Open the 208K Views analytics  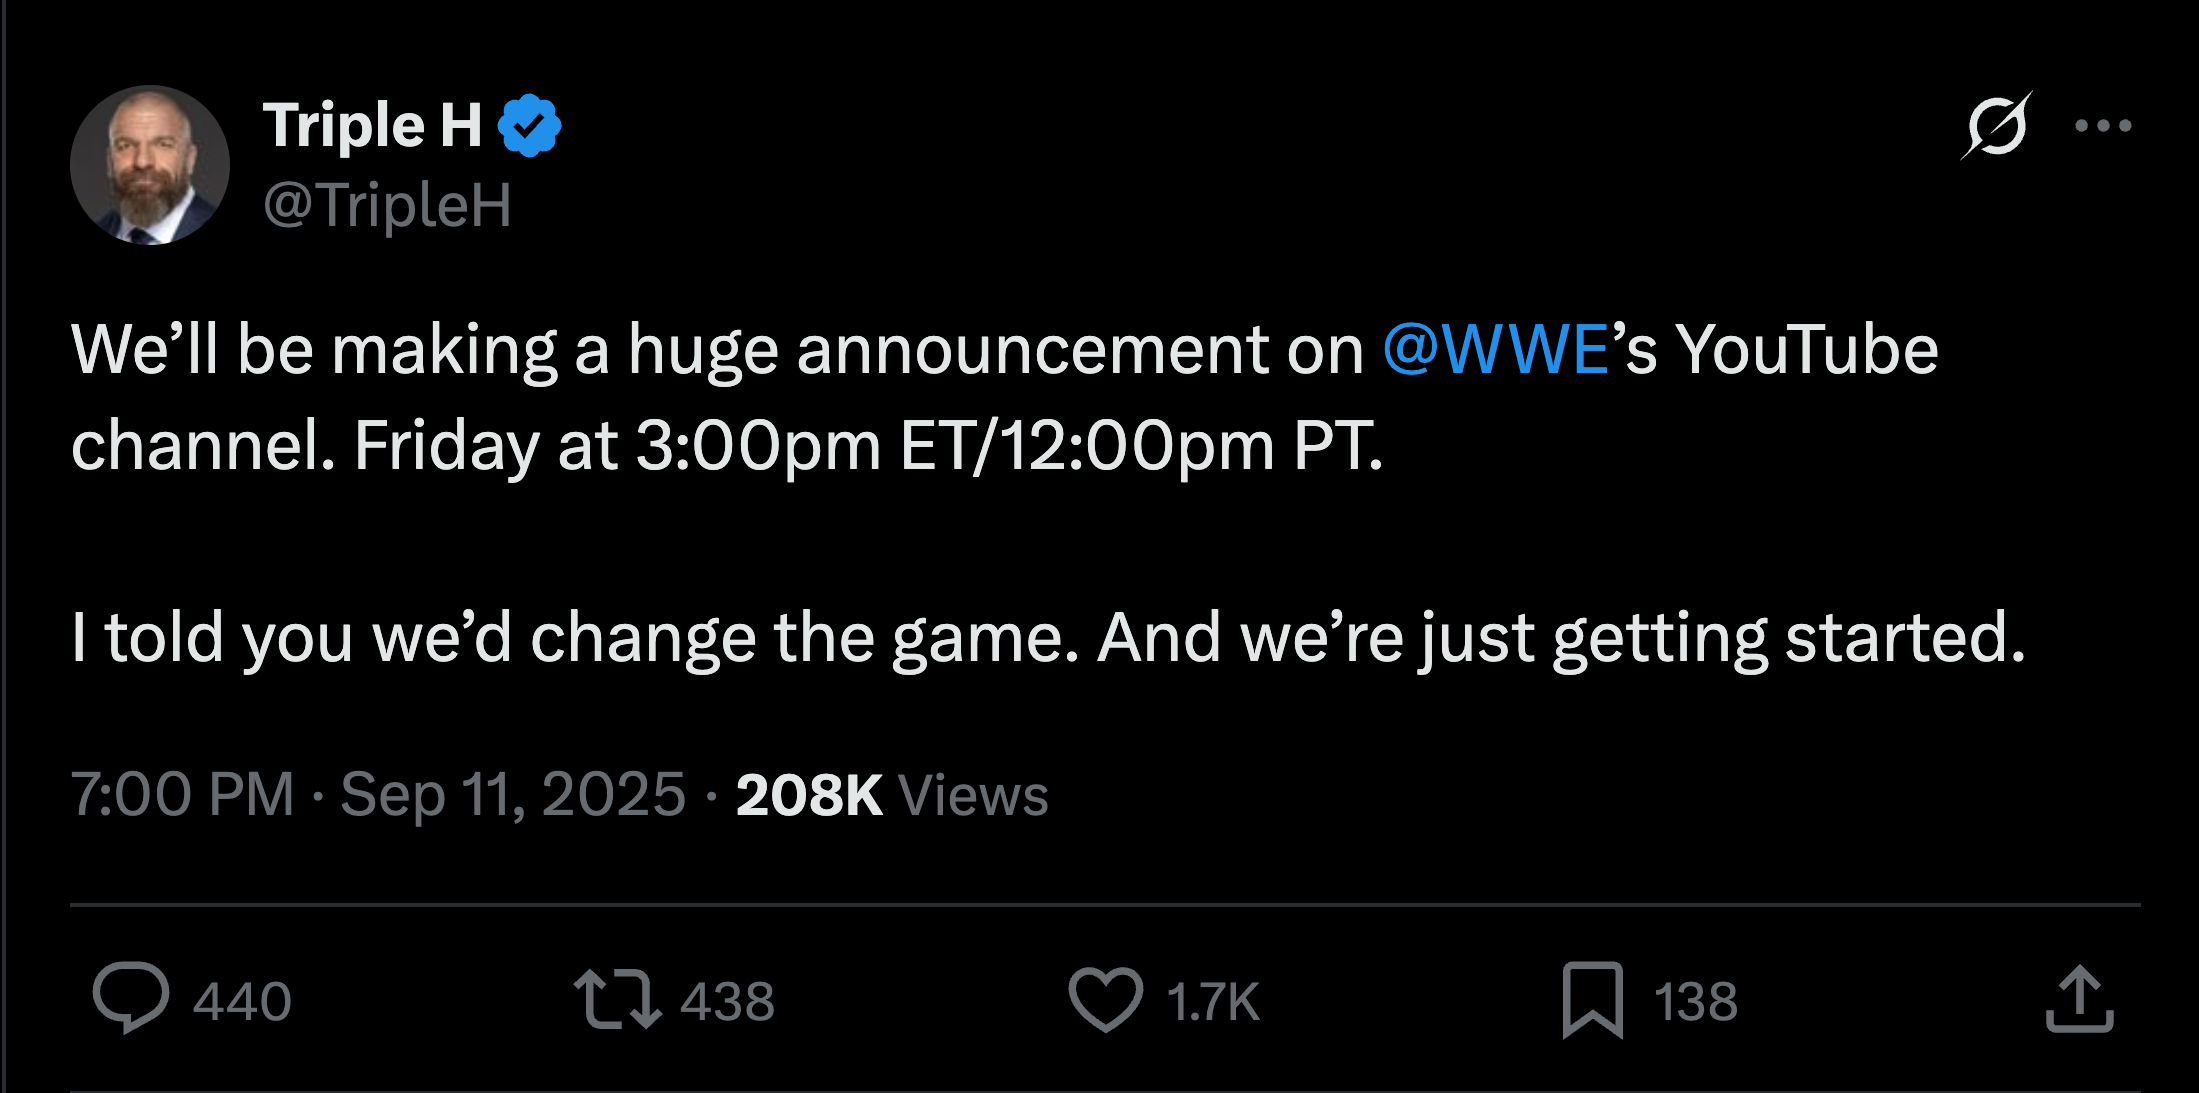pyautogui.click(x=891, y=795)
